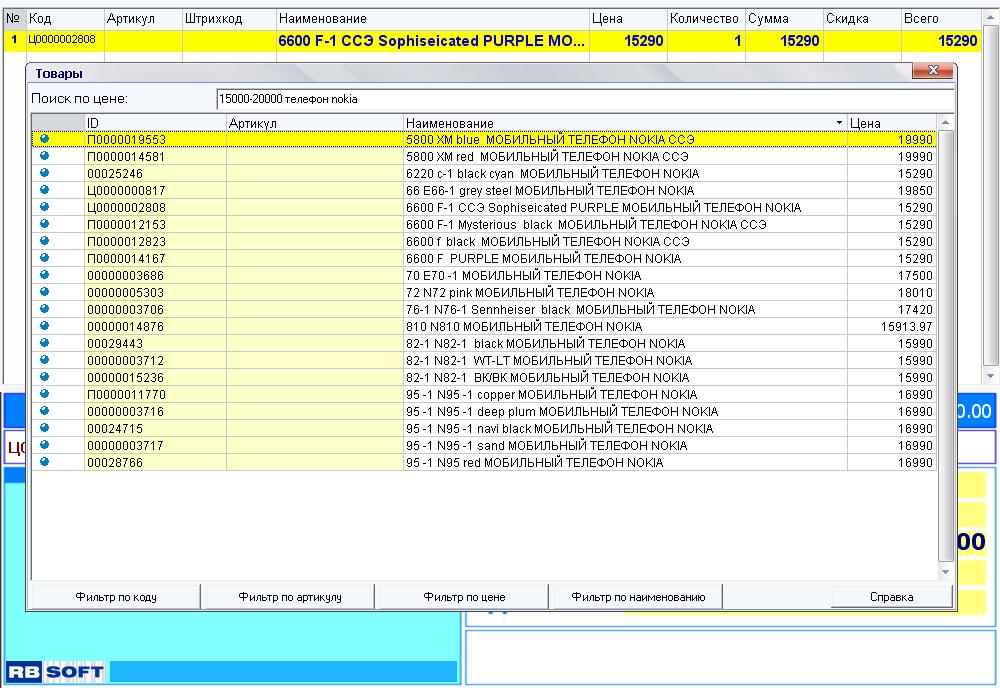1000x688 pixels.
Task: Click the RB SOFT logo
Action: pyautogui.click(x=55, y=672)
